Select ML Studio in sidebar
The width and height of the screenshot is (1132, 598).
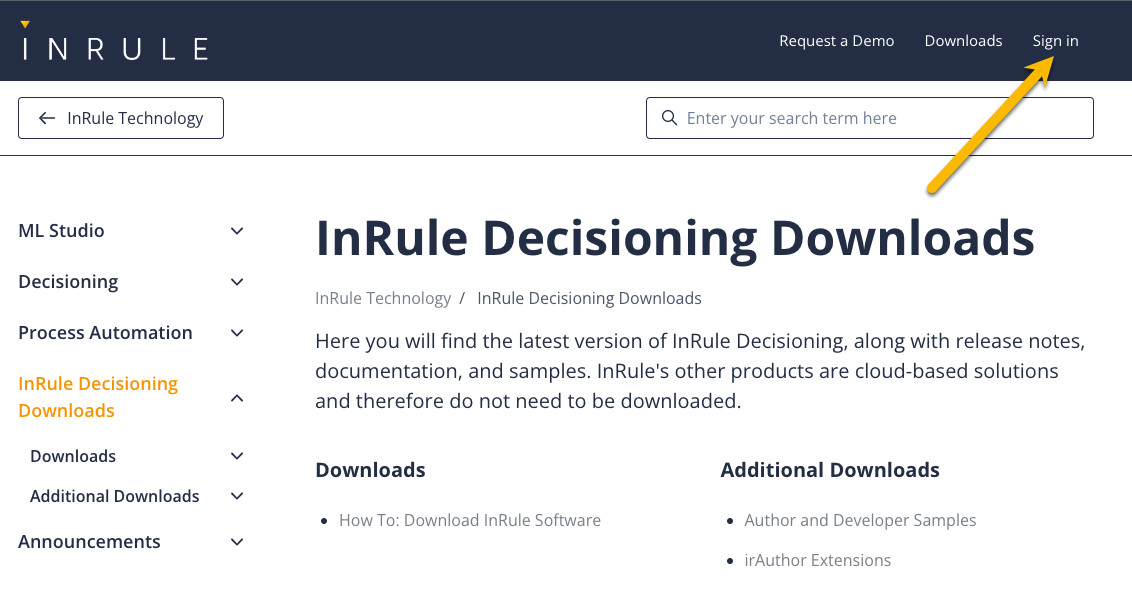[x=61, y=231]
